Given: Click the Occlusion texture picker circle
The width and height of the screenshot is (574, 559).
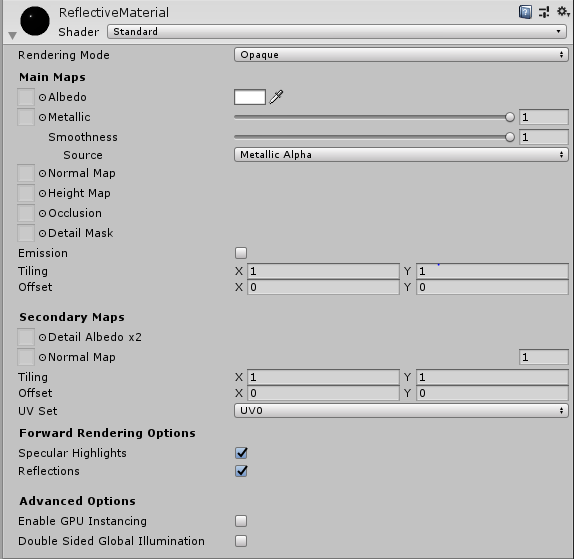Looking at the screenshot, I should pos(42,213).
